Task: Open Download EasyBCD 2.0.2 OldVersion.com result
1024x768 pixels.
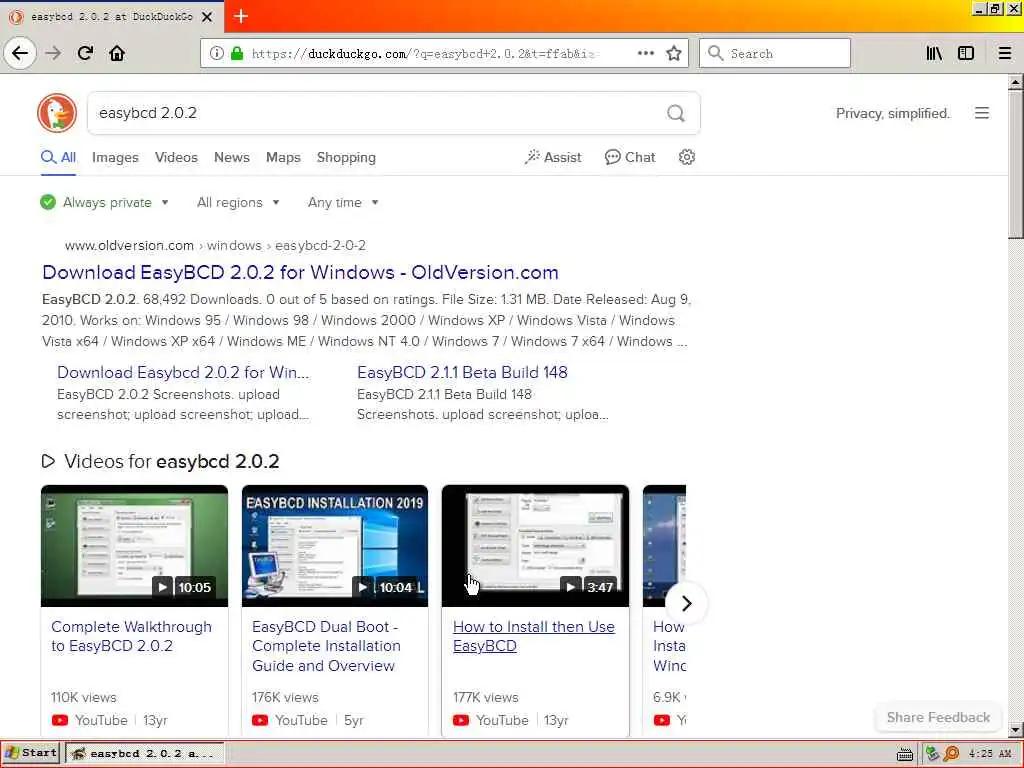Action: 300,272
